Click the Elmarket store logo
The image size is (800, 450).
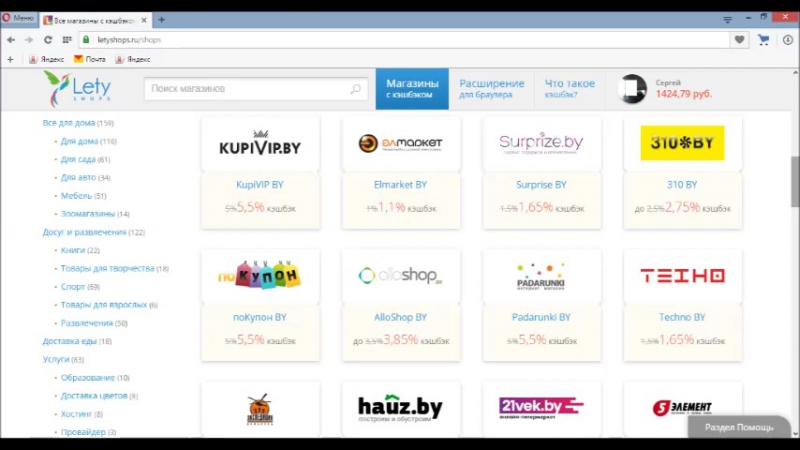click(401, 143)
